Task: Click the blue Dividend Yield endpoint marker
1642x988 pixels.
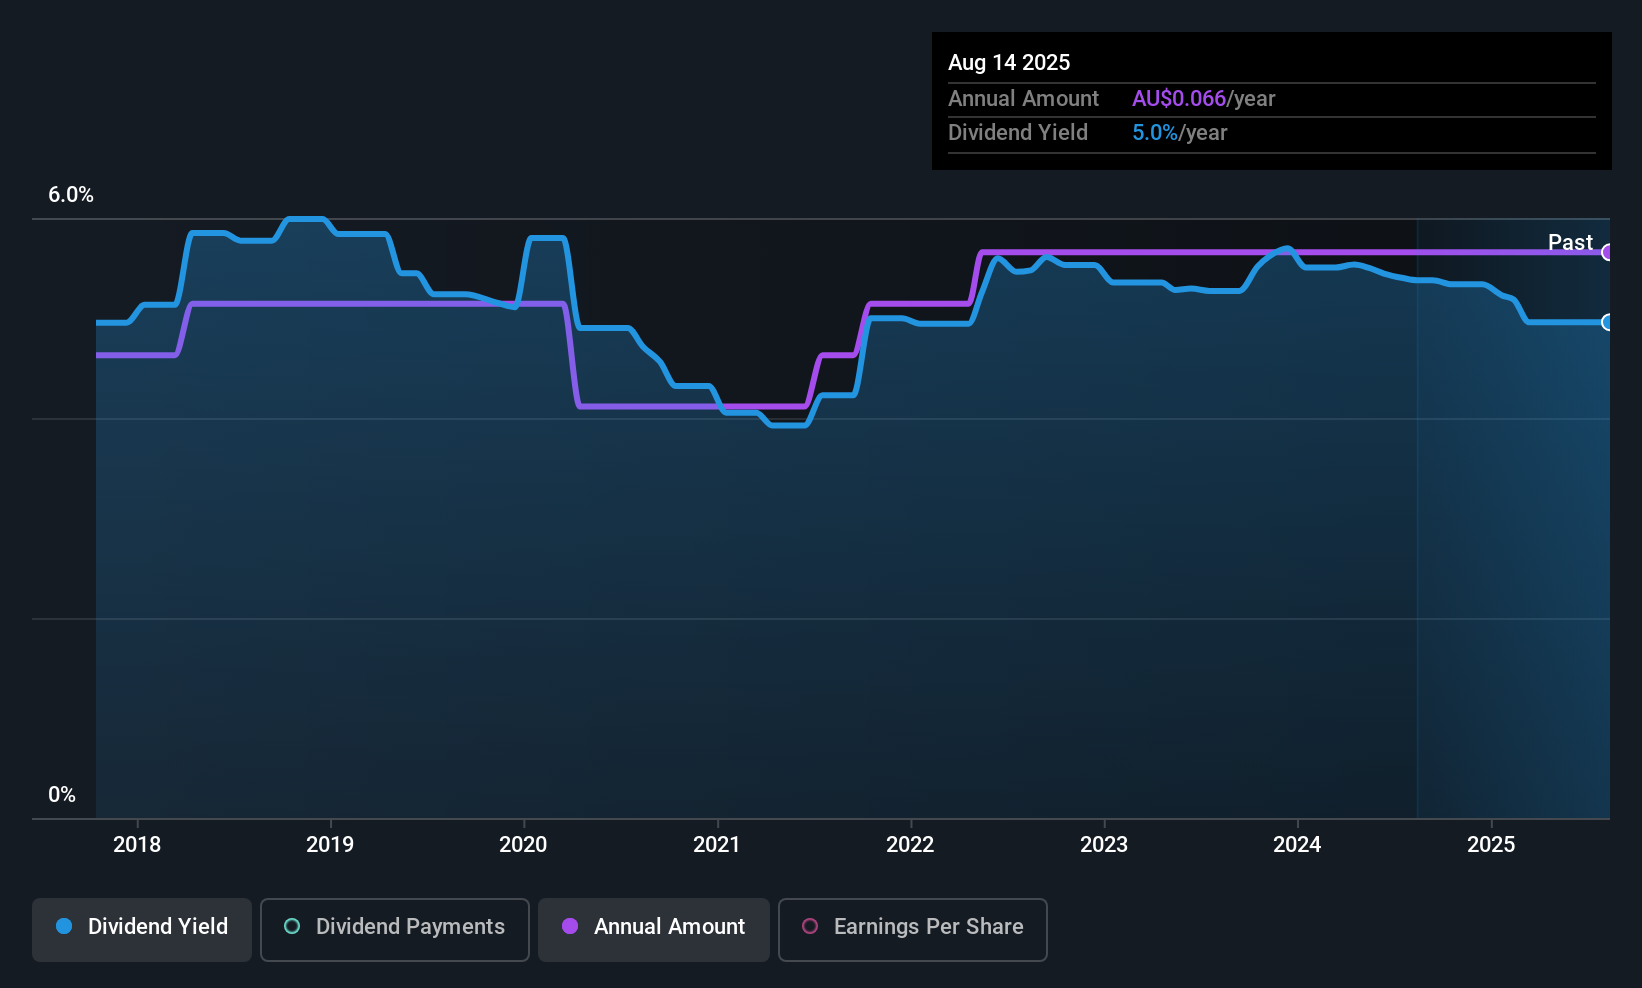Action: click(x=1608, y=322)
